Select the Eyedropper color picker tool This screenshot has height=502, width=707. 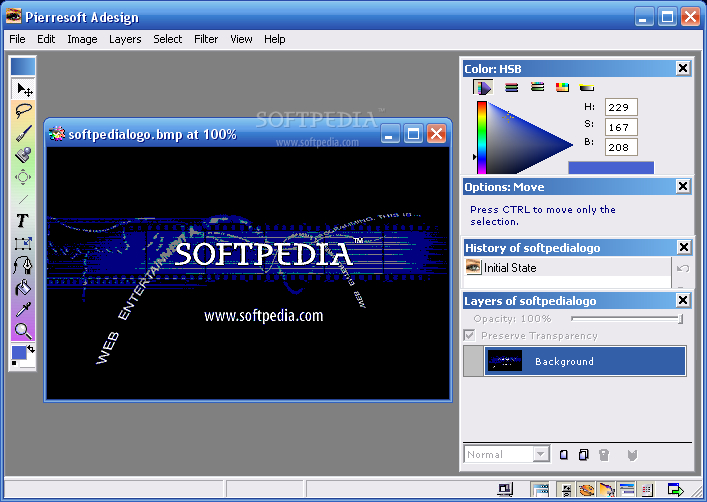point(23,309)
